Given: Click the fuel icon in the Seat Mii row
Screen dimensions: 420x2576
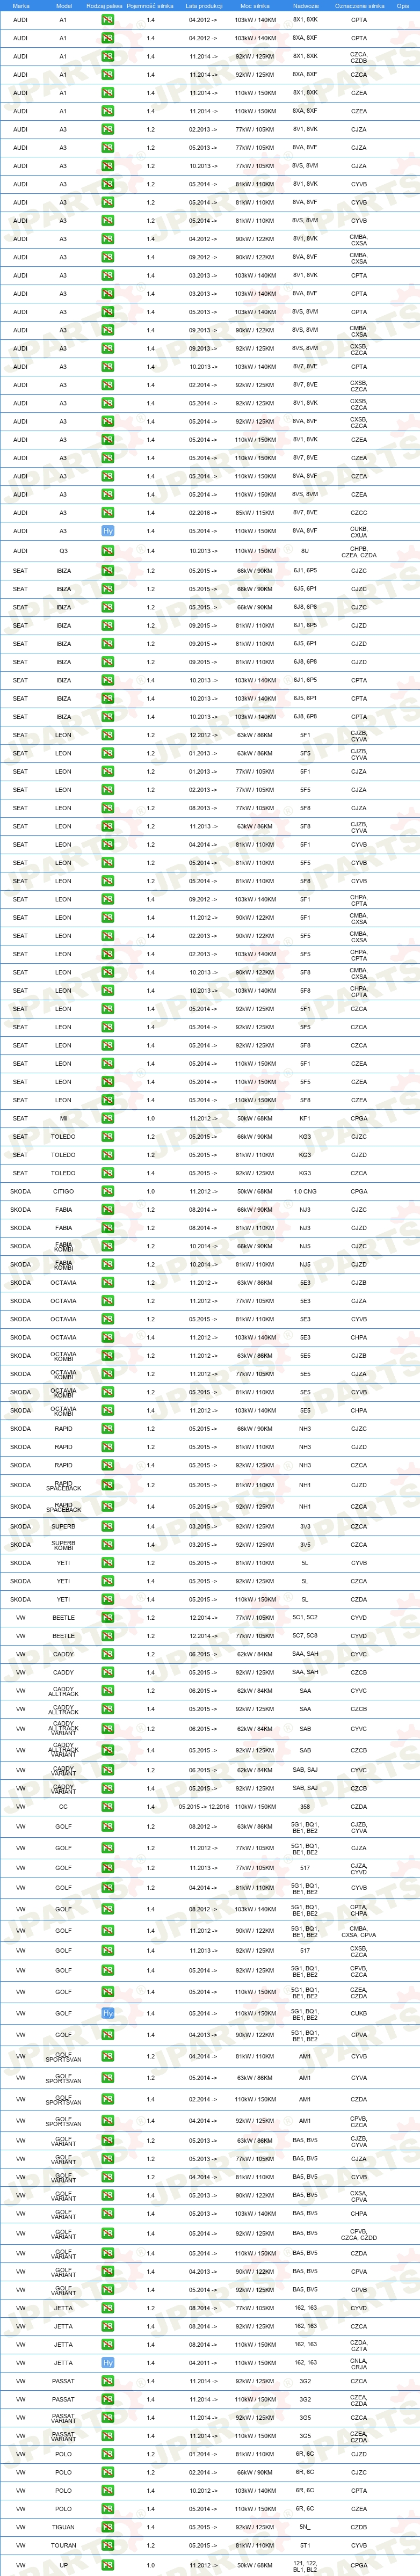Looking at the screenshot, I should coord(108,1118).
